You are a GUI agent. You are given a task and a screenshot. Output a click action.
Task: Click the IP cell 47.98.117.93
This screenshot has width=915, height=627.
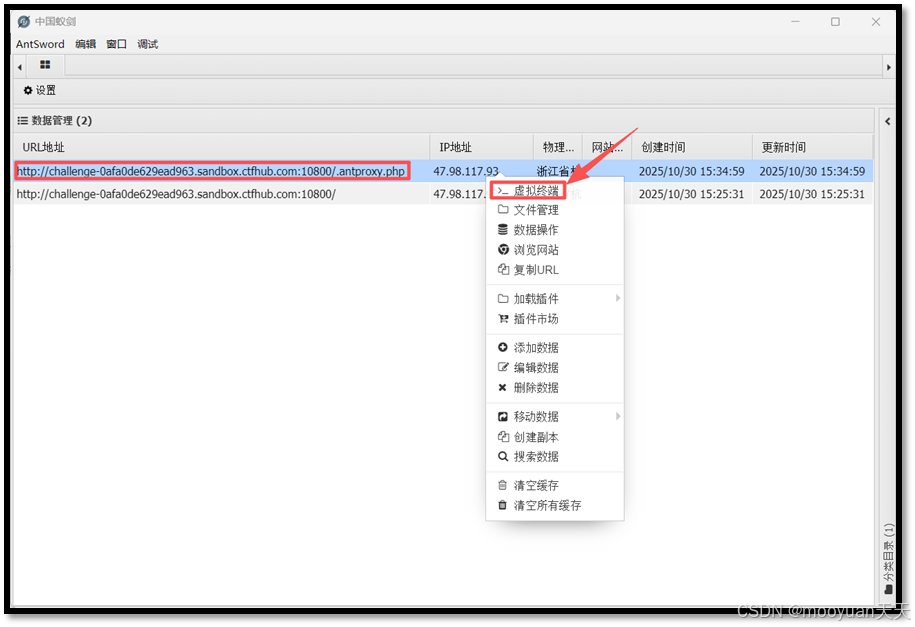coord(466,171)
